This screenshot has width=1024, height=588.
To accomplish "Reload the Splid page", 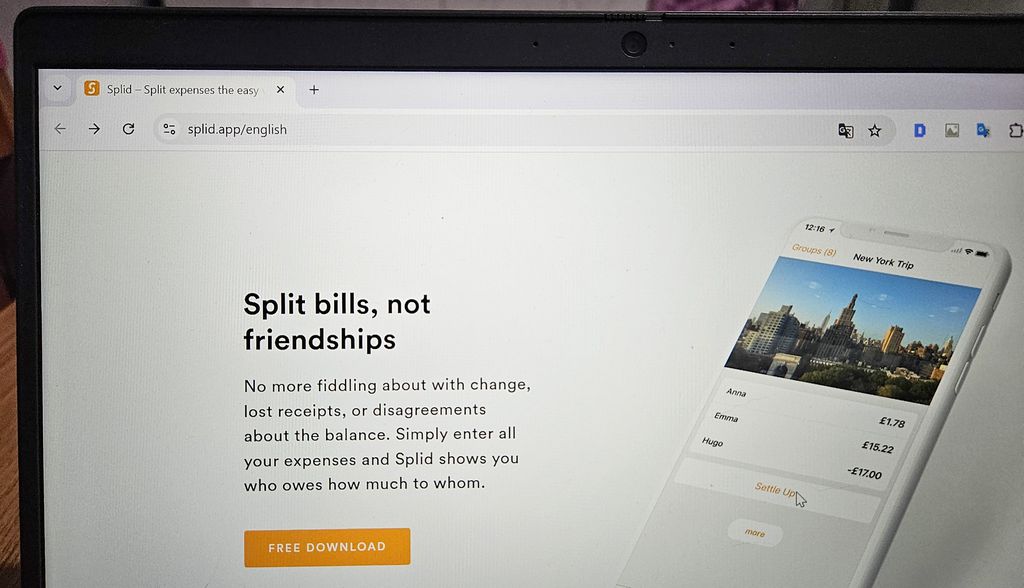I will pos(129,129).
